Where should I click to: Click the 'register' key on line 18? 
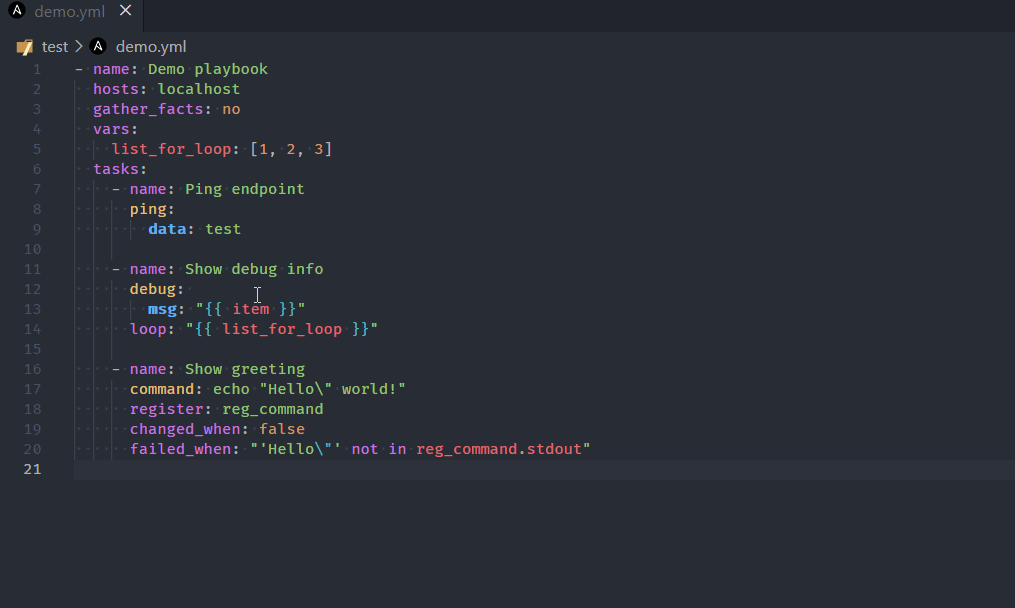(166, 409)
